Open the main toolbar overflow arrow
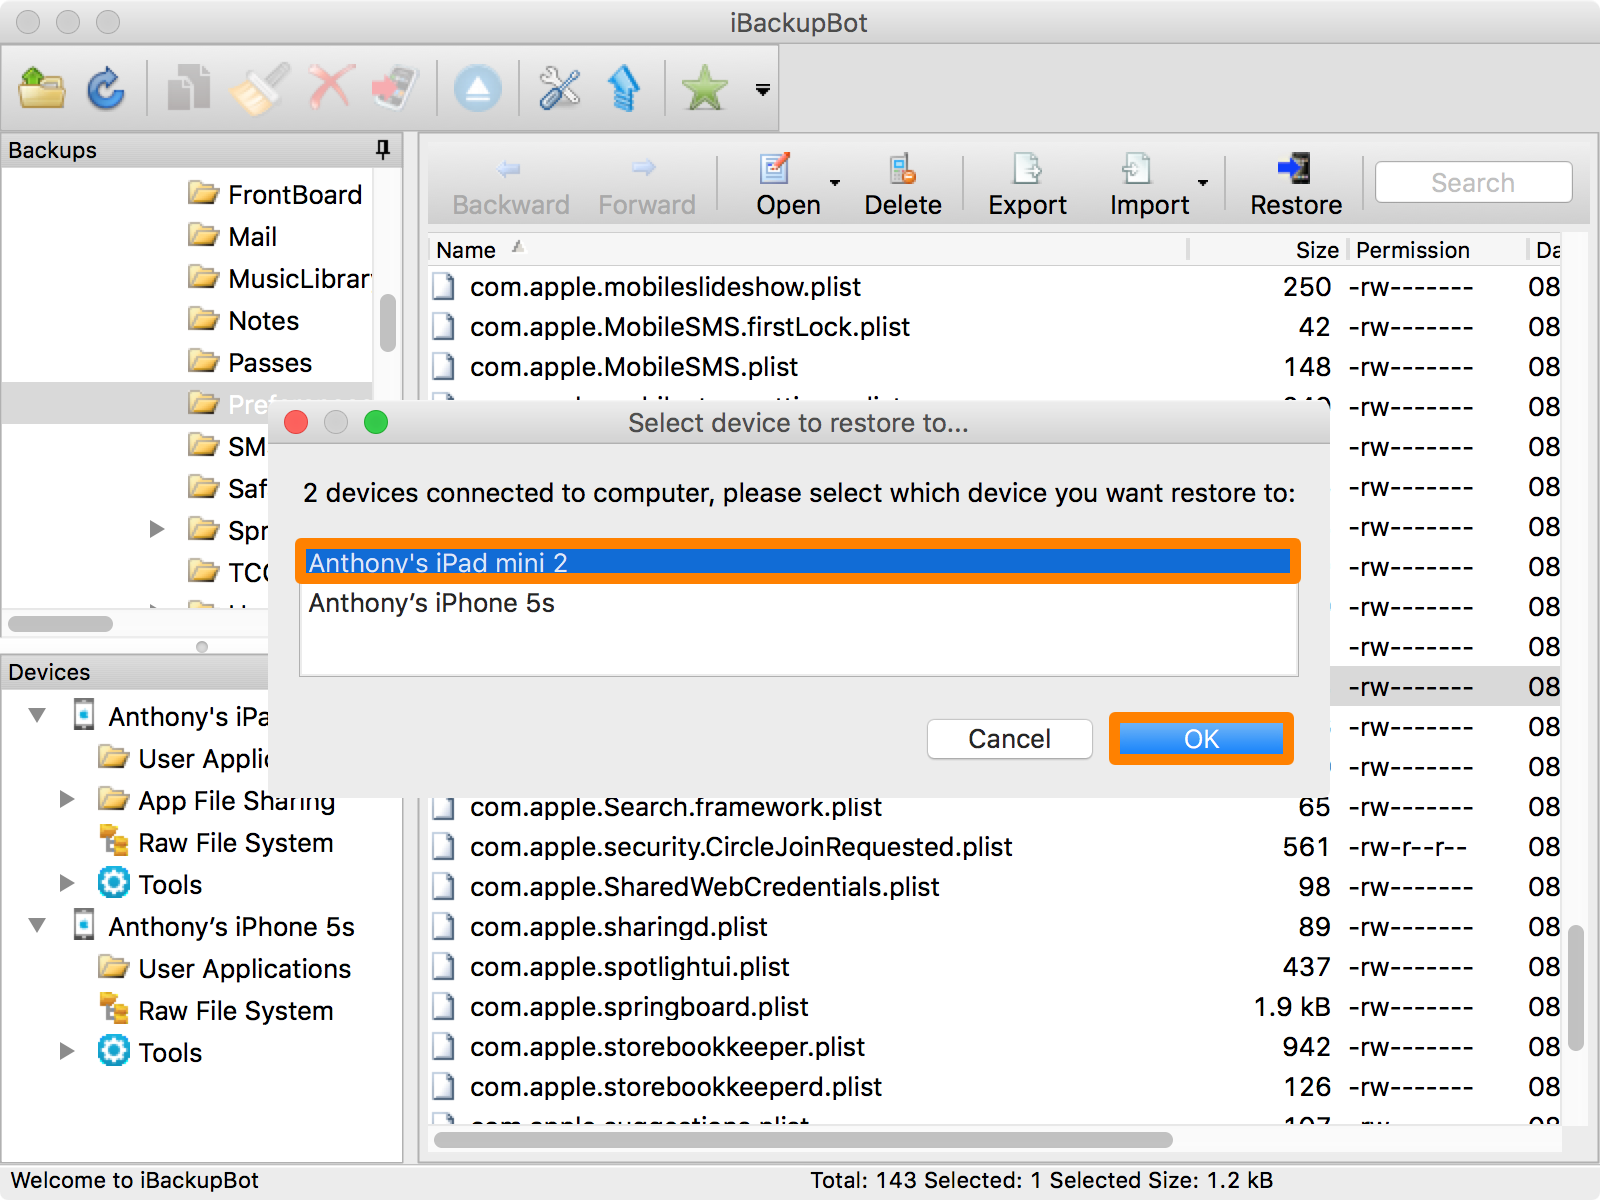 coord(763,90)
